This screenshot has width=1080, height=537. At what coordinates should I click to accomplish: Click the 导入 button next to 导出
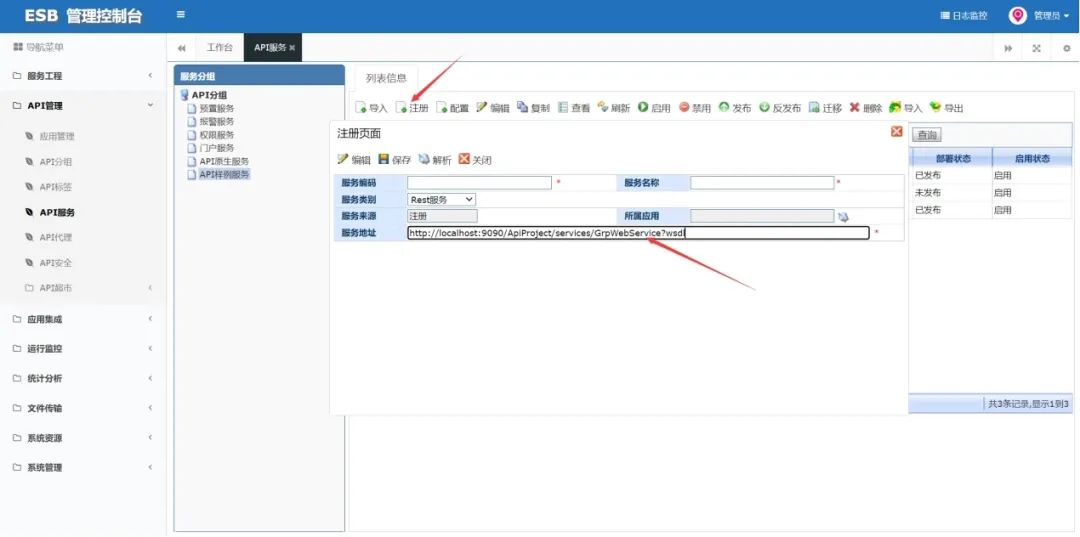click(906, 108)
